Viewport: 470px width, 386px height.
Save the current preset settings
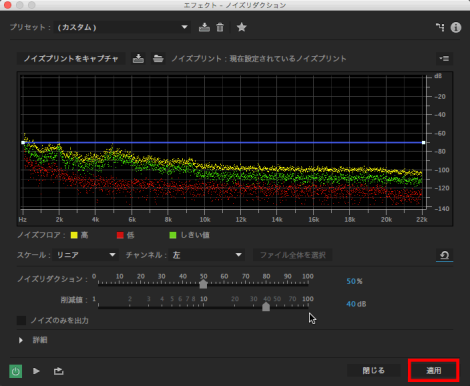(x=204, y=27)
